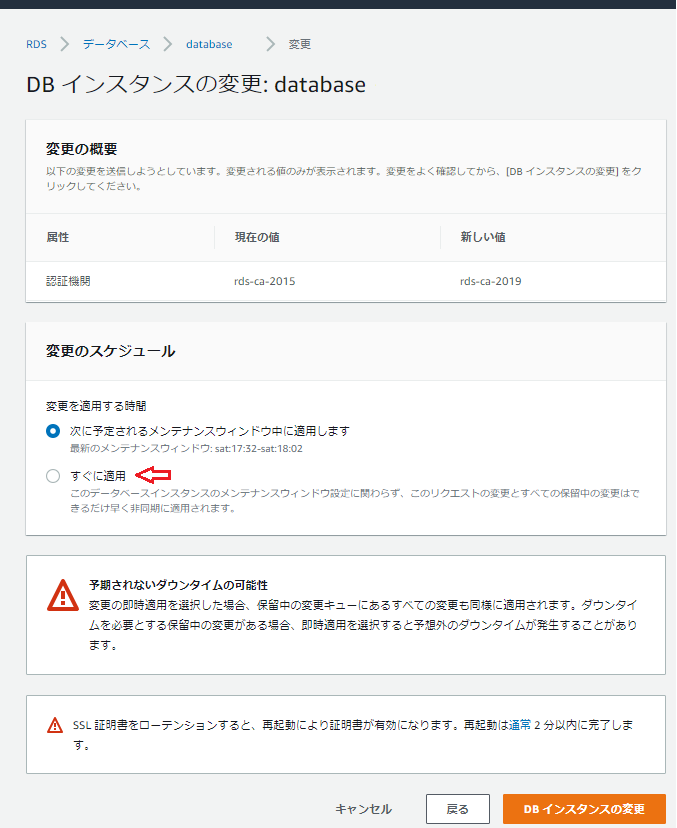Click the 属性 column header
The image size is (677, 828).
[58, 238]
